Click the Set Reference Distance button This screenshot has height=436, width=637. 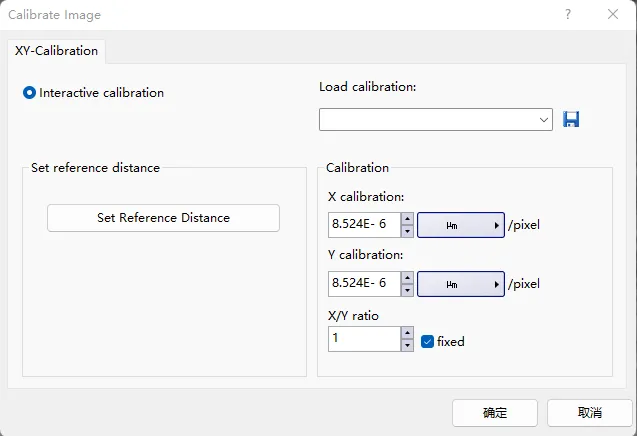pyautogui.click(x=163, y=218)
